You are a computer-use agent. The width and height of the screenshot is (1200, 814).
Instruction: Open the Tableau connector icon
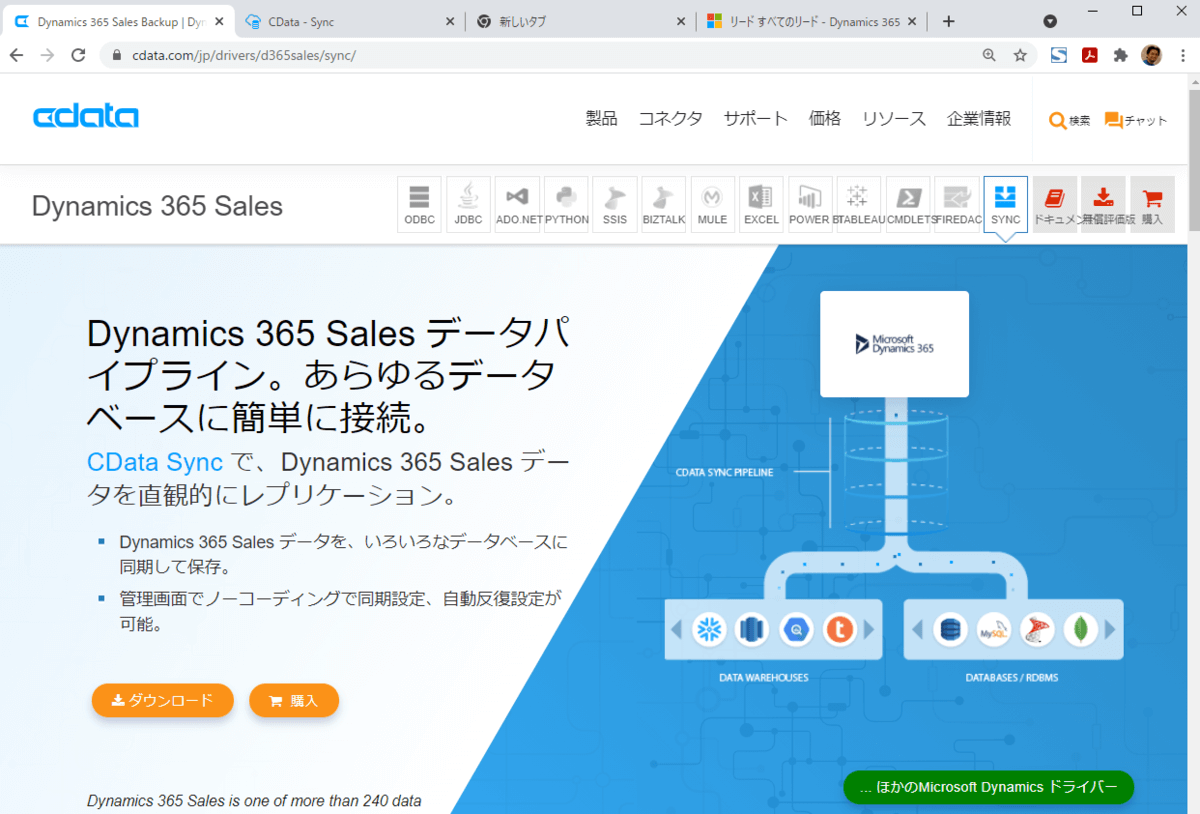point(859,204)
